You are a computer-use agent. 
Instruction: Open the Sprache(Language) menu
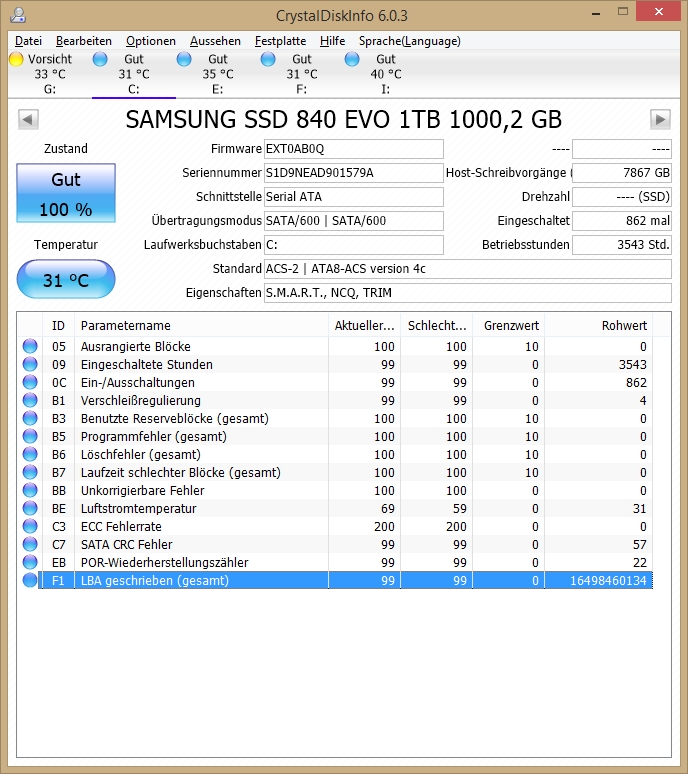pos(410,41)
